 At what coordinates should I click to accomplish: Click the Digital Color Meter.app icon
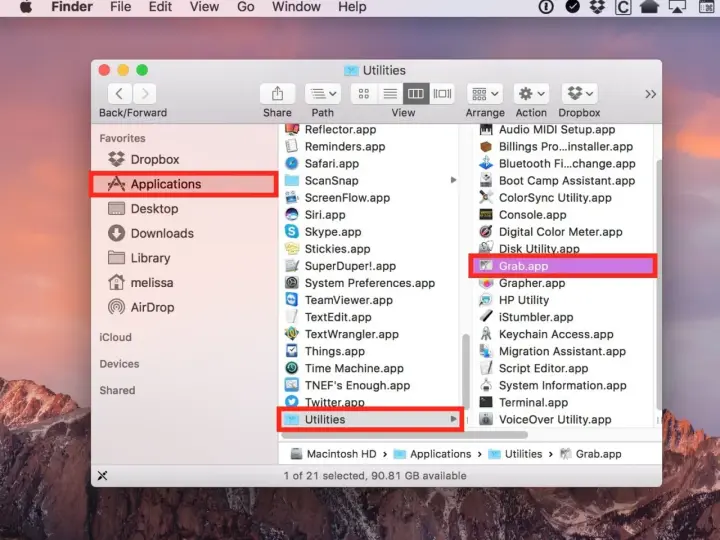pos(486,231)
